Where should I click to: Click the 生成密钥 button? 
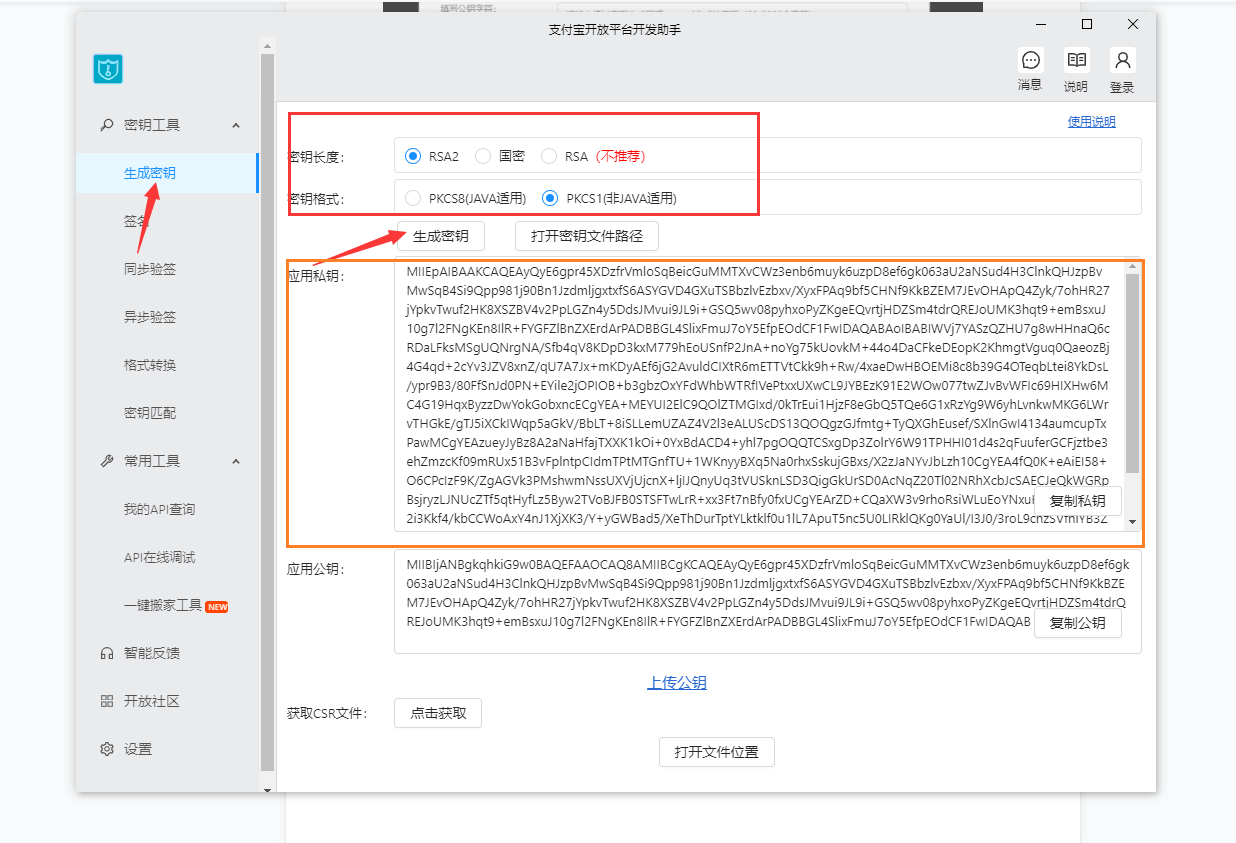[x=441, y=236]
